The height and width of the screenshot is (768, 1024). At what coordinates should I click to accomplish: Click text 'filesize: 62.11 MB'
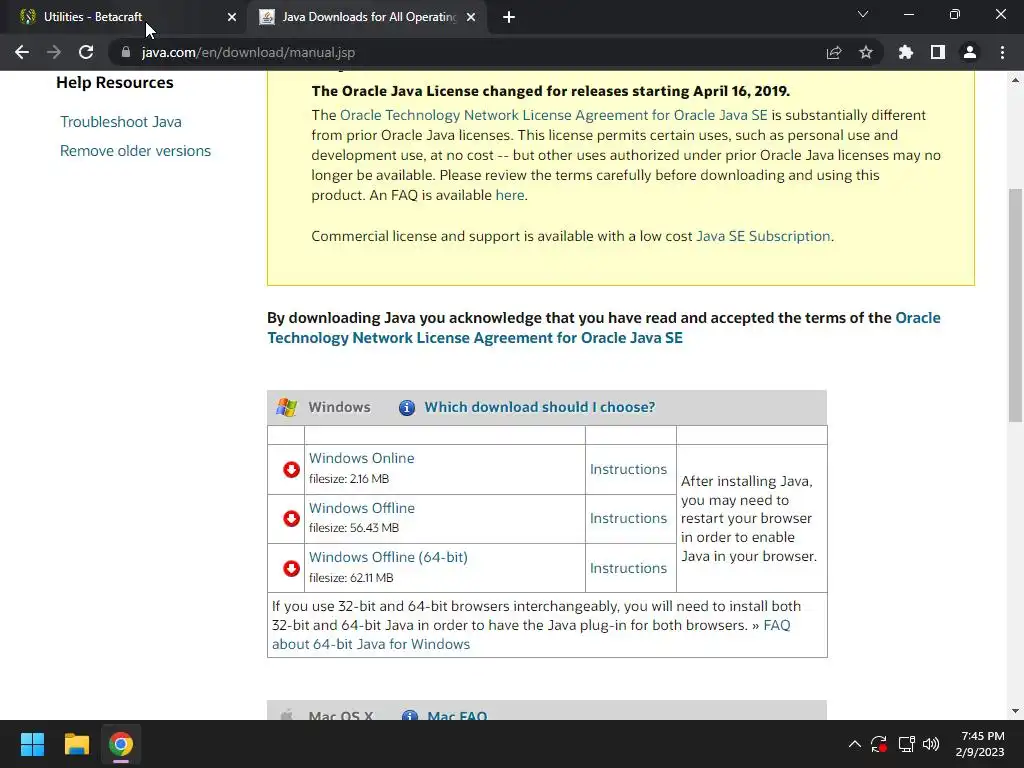[351, 577]
